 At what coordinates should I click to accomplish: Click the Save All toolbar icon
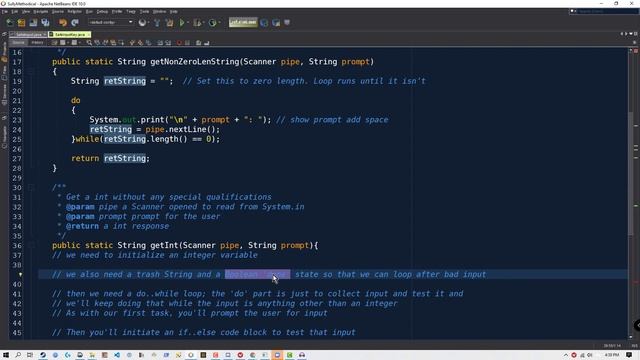click(45, 22)
